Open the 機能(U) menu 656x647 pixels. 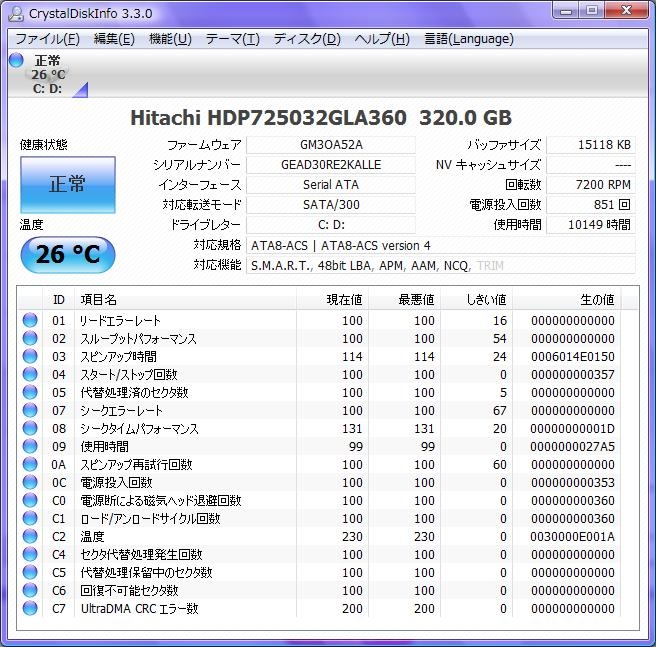(170, 39)
